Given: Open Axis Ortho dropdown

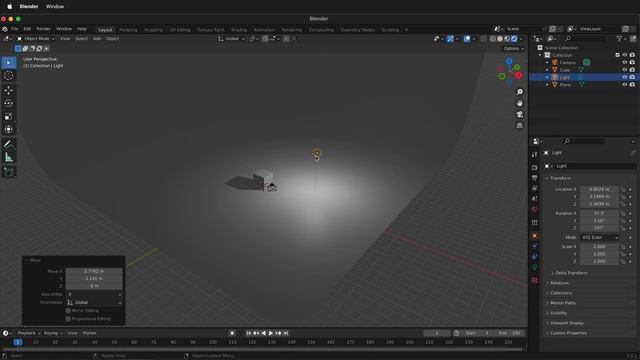Looking at the screenshot, I should click(94, 294).
